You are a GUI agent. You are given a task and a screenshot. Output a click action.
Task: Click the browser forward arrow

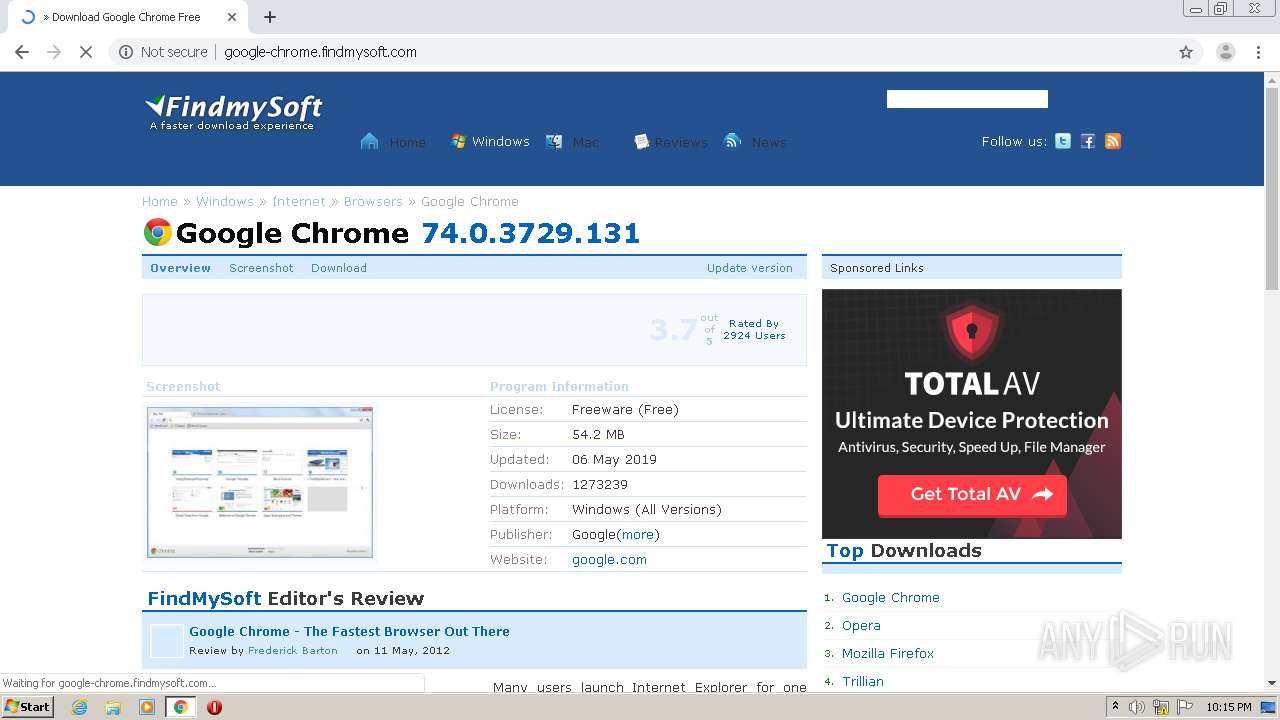click(54, 52)
